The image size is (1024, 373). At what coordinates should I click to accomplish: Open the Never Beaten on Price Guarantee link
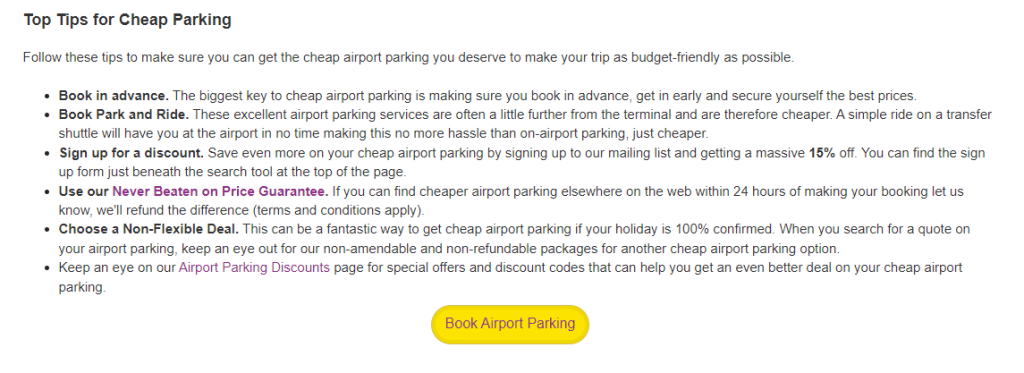[x=221, y=192]
